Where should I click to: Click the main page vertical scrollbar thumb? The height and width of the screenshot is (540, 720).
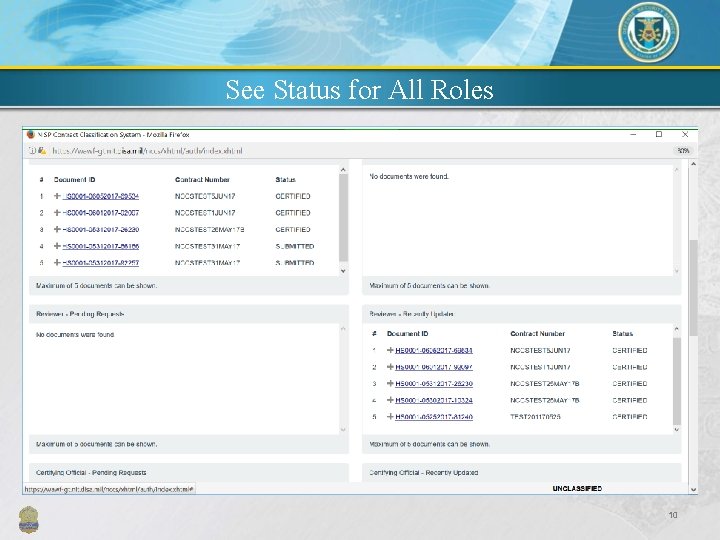coord(693,288)
